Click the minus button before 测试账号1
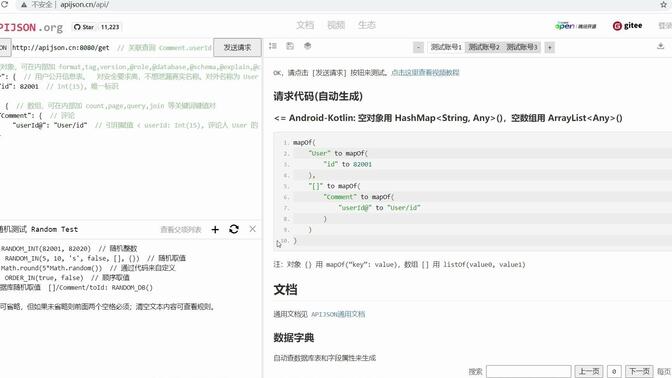672x378 pixels. 418,47
